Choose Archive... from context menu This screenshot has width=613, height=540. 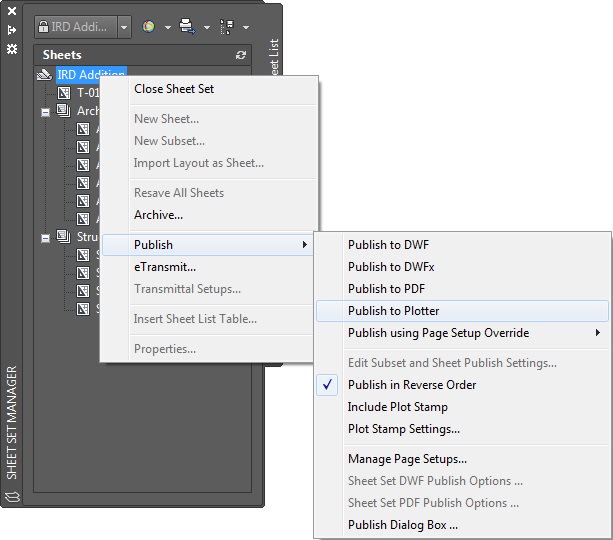(209, 215)
